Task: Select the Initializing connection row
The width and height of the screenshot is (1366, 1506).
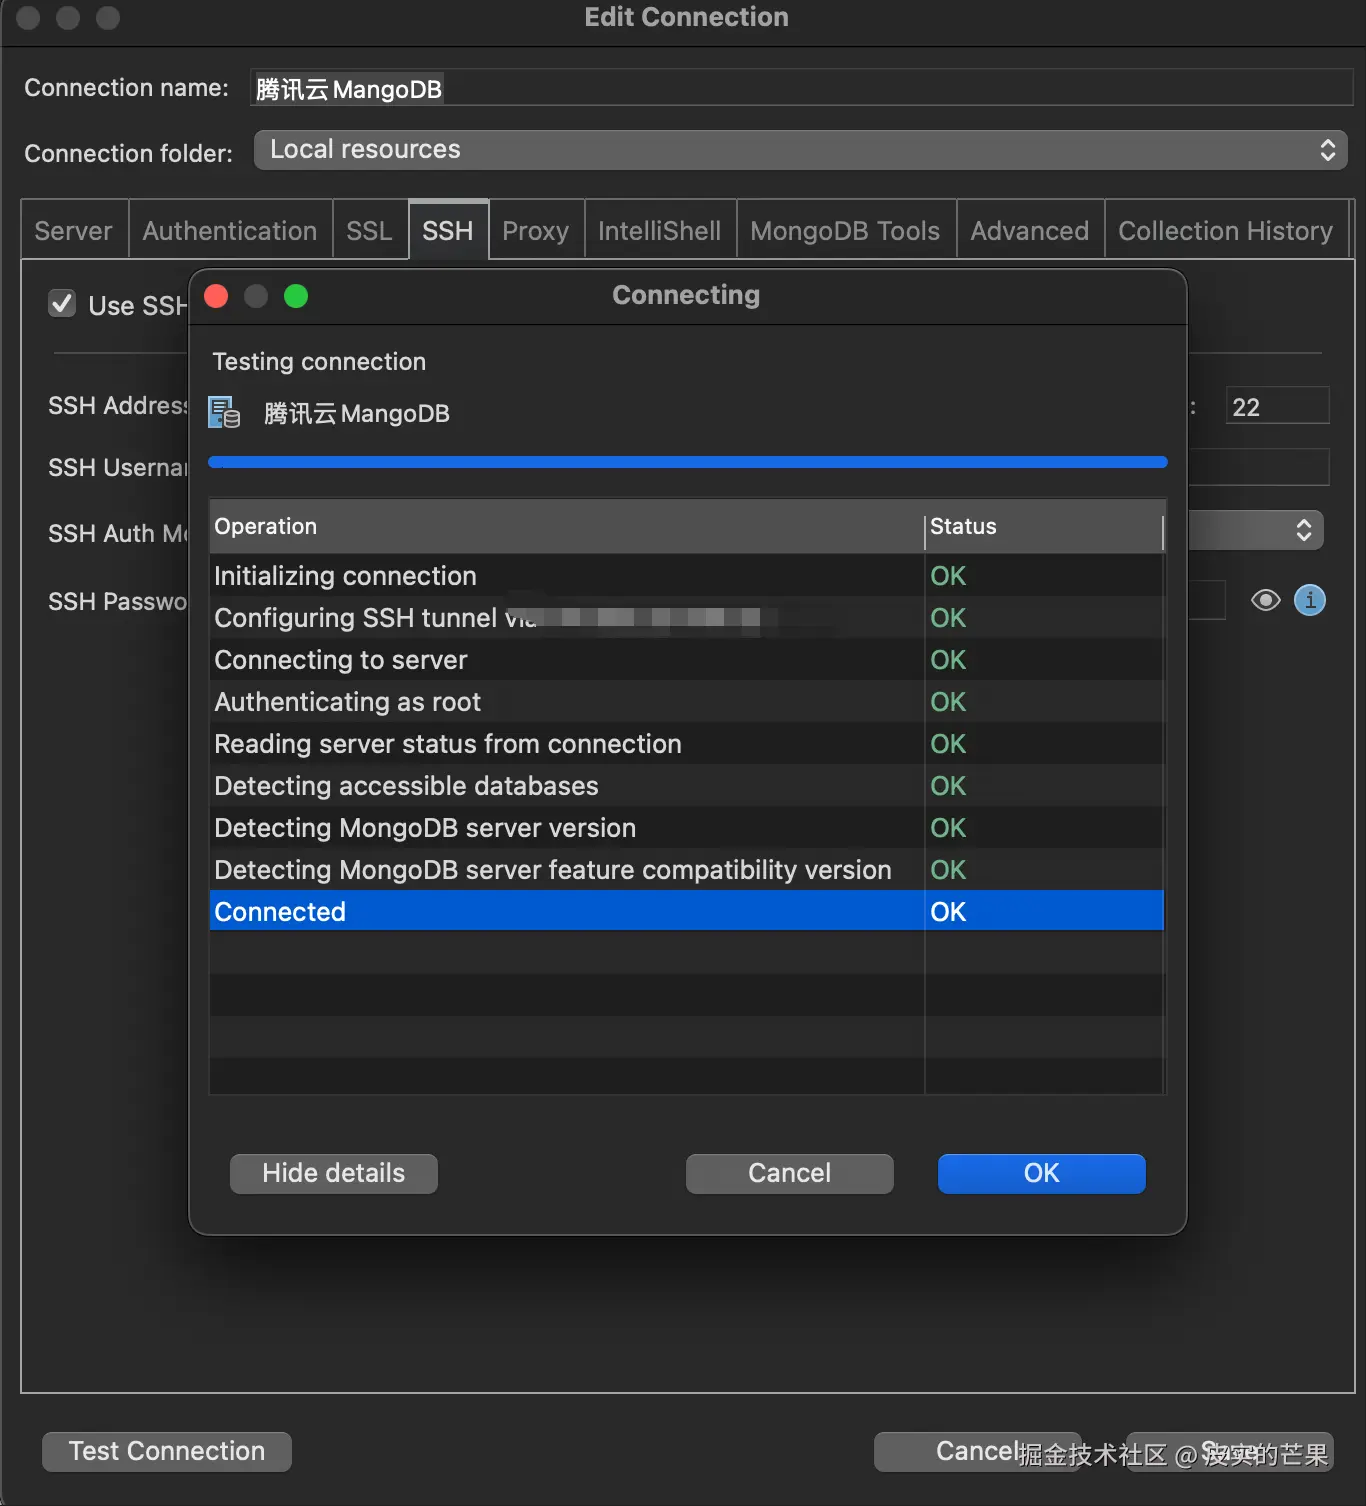Action: (x=687, y=576)
